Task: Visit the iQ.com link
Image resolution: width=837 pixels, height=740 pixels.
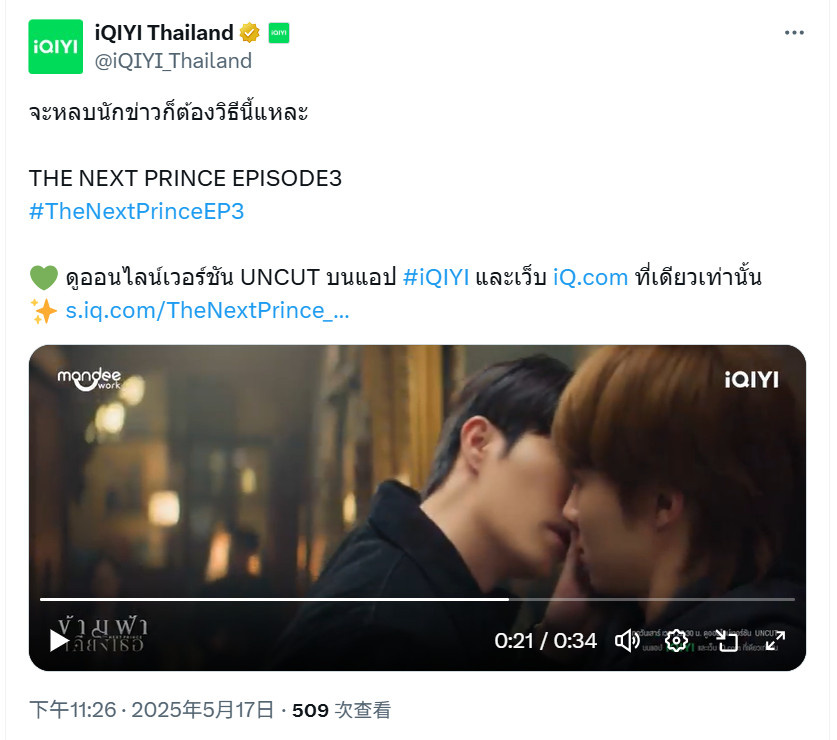Action: 590,278
